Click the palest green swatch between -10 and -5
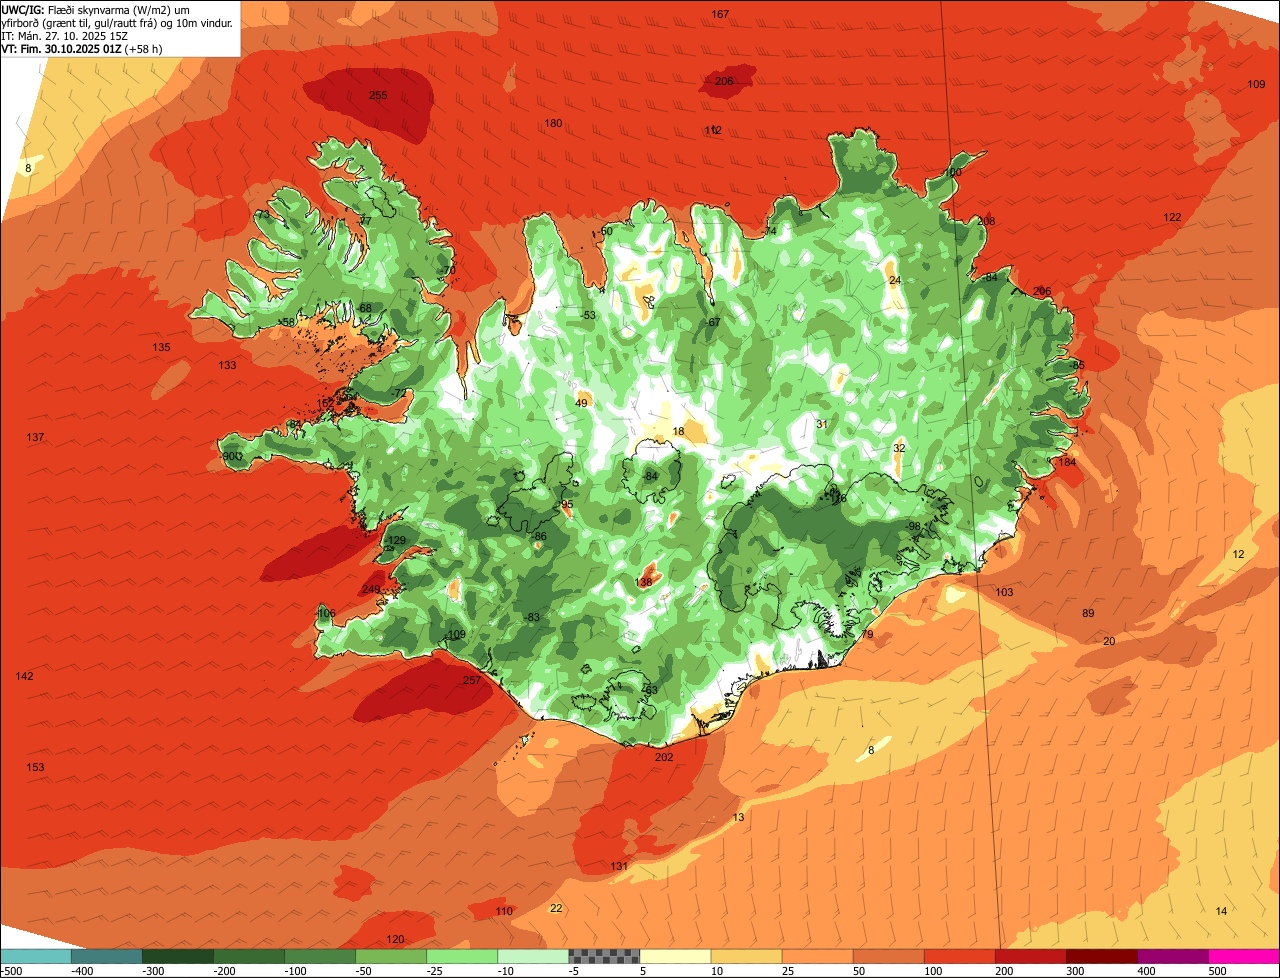This screenshot has height=978, width=1280. click(x=533, y=956)
